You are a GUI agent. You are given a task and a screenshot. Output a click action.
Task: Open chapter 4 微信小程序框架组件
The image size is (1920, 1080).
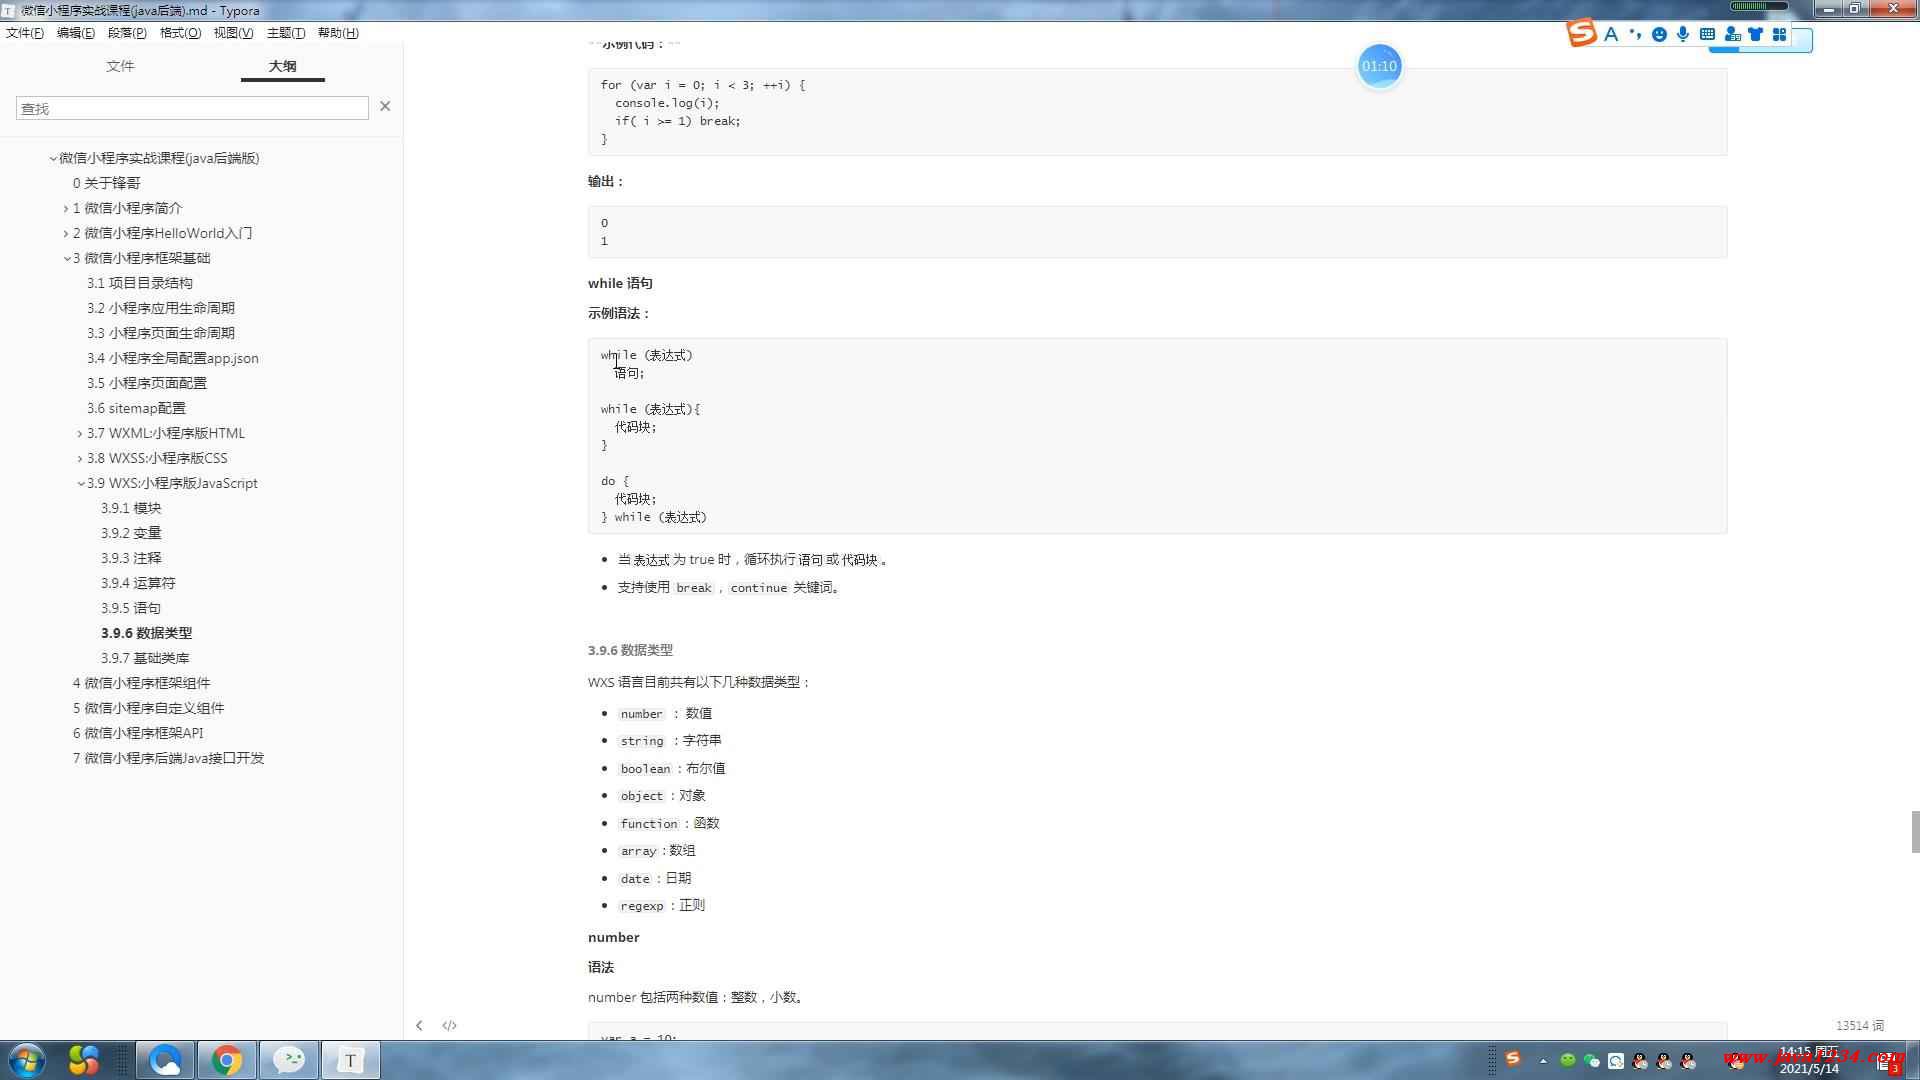pos(141,683)
